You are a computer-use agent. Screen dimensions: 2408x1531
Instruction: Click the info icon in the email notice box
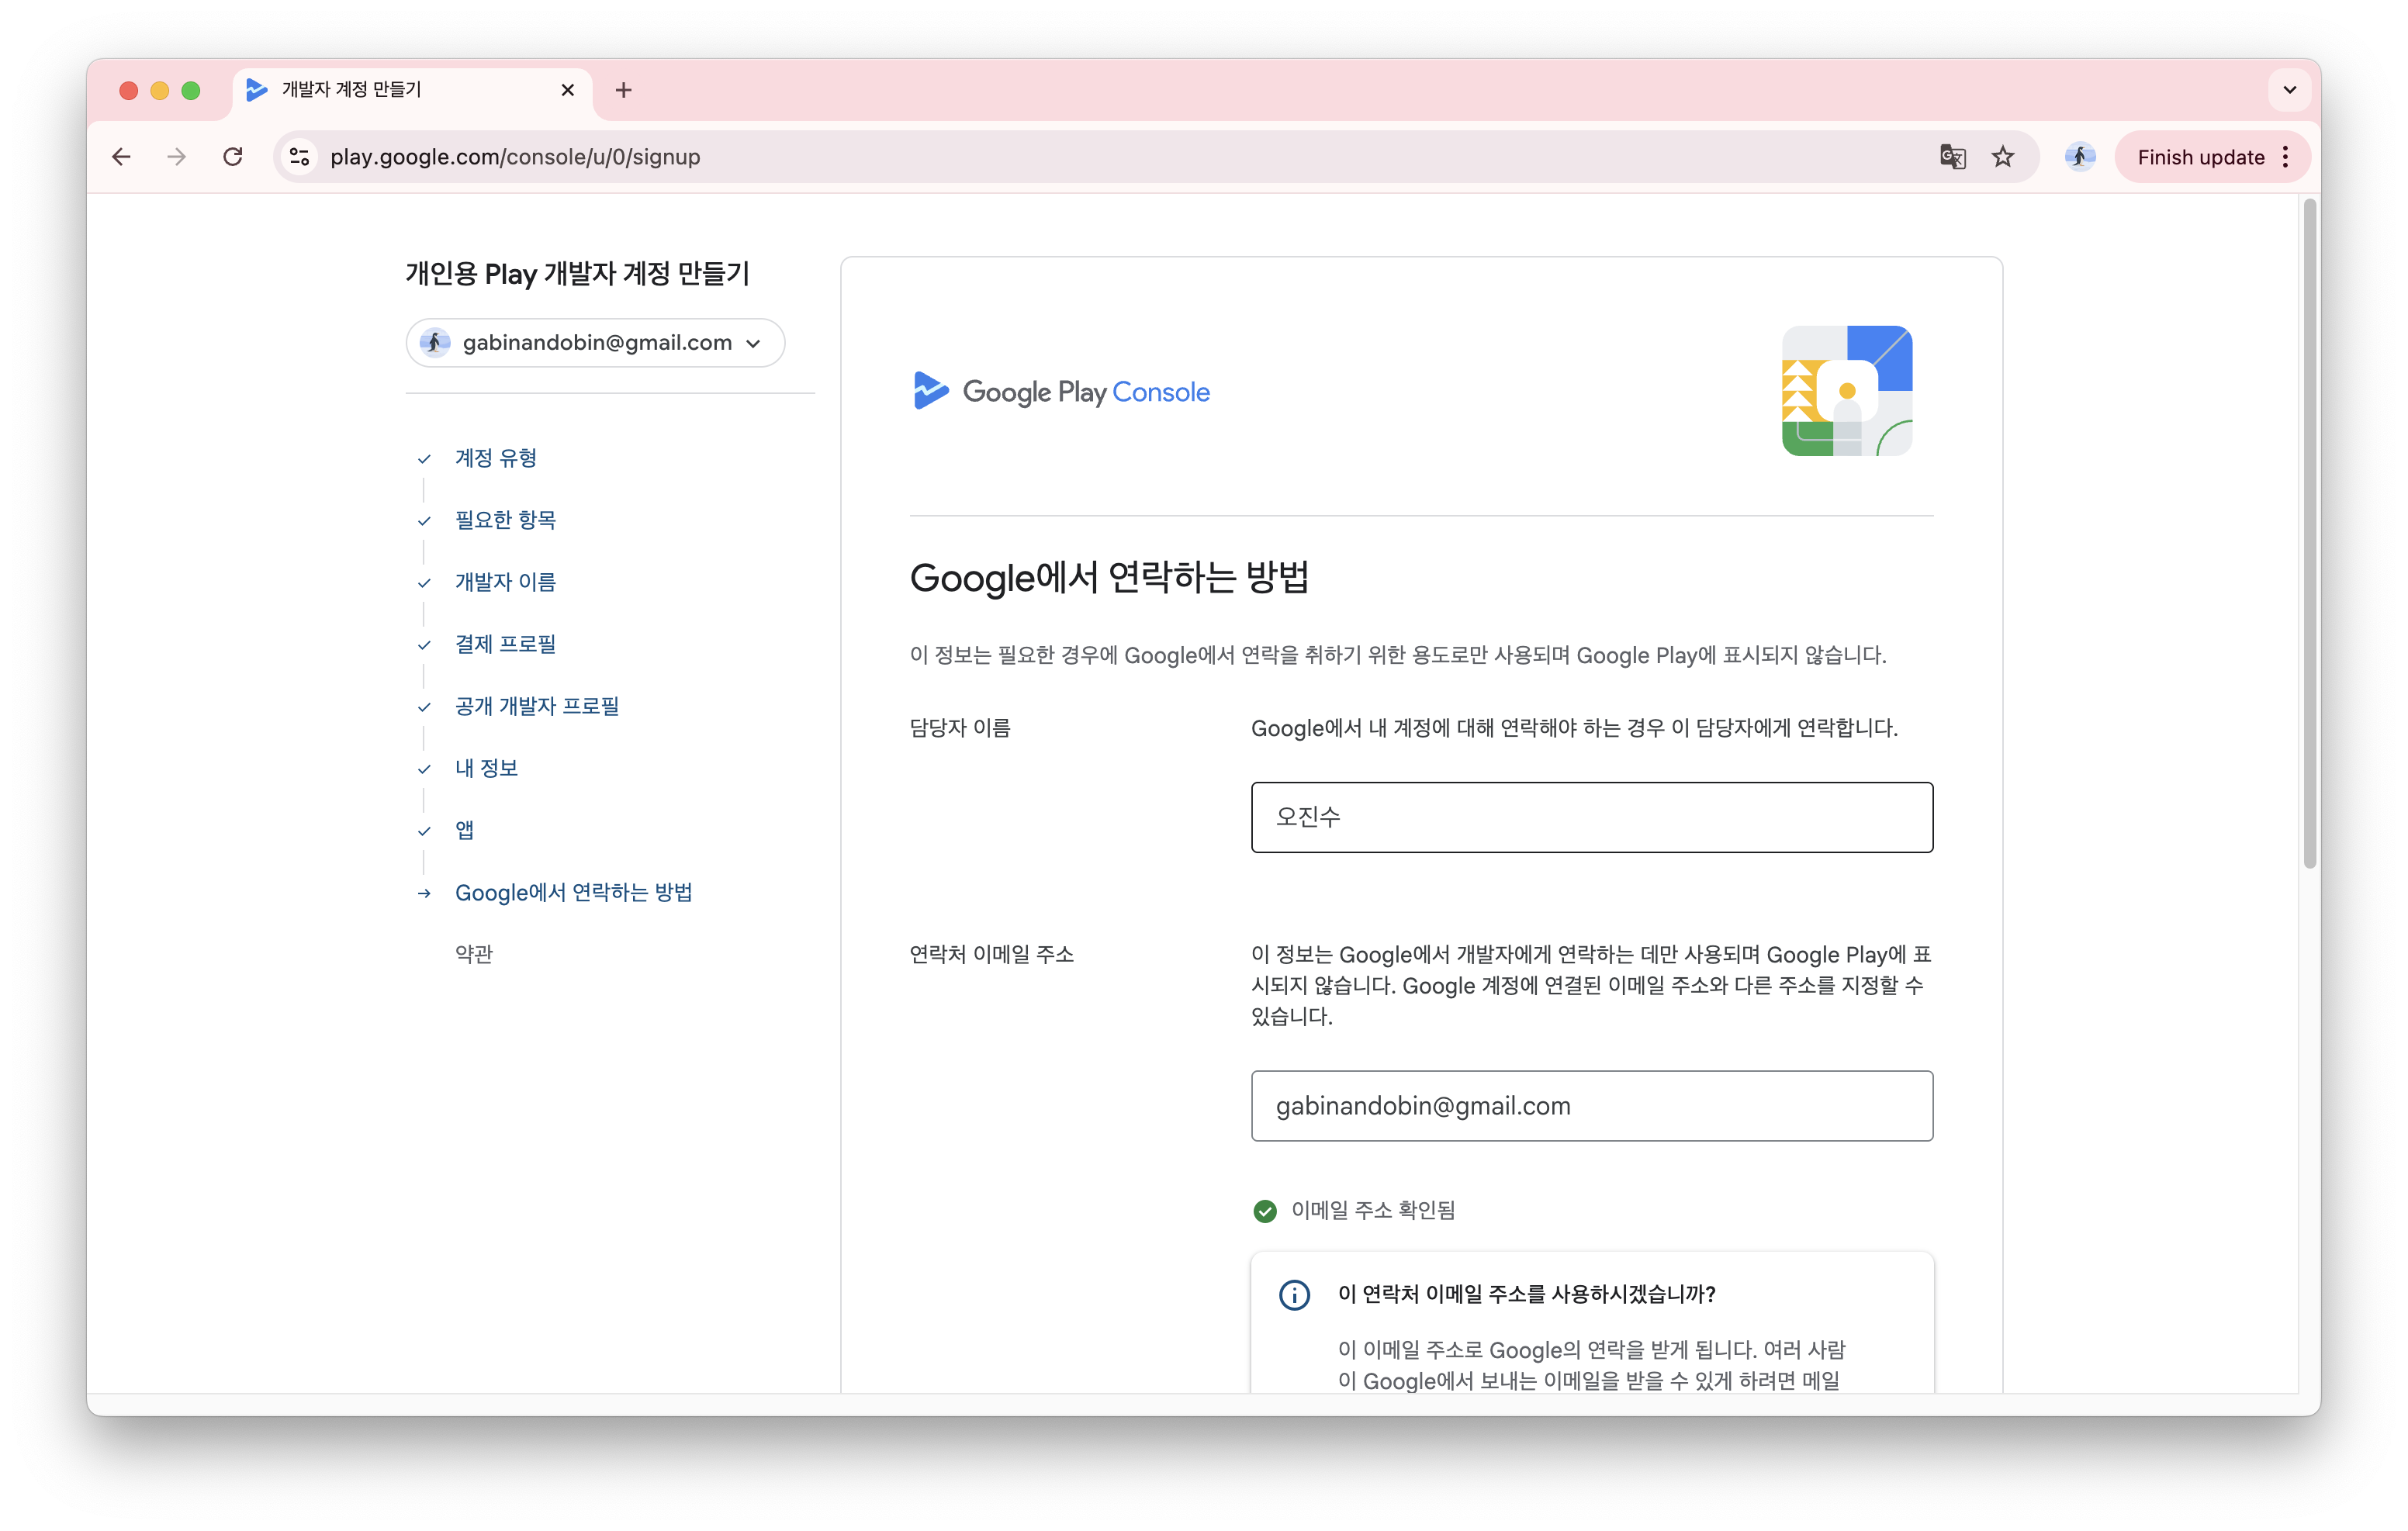pos(1294,1294)
